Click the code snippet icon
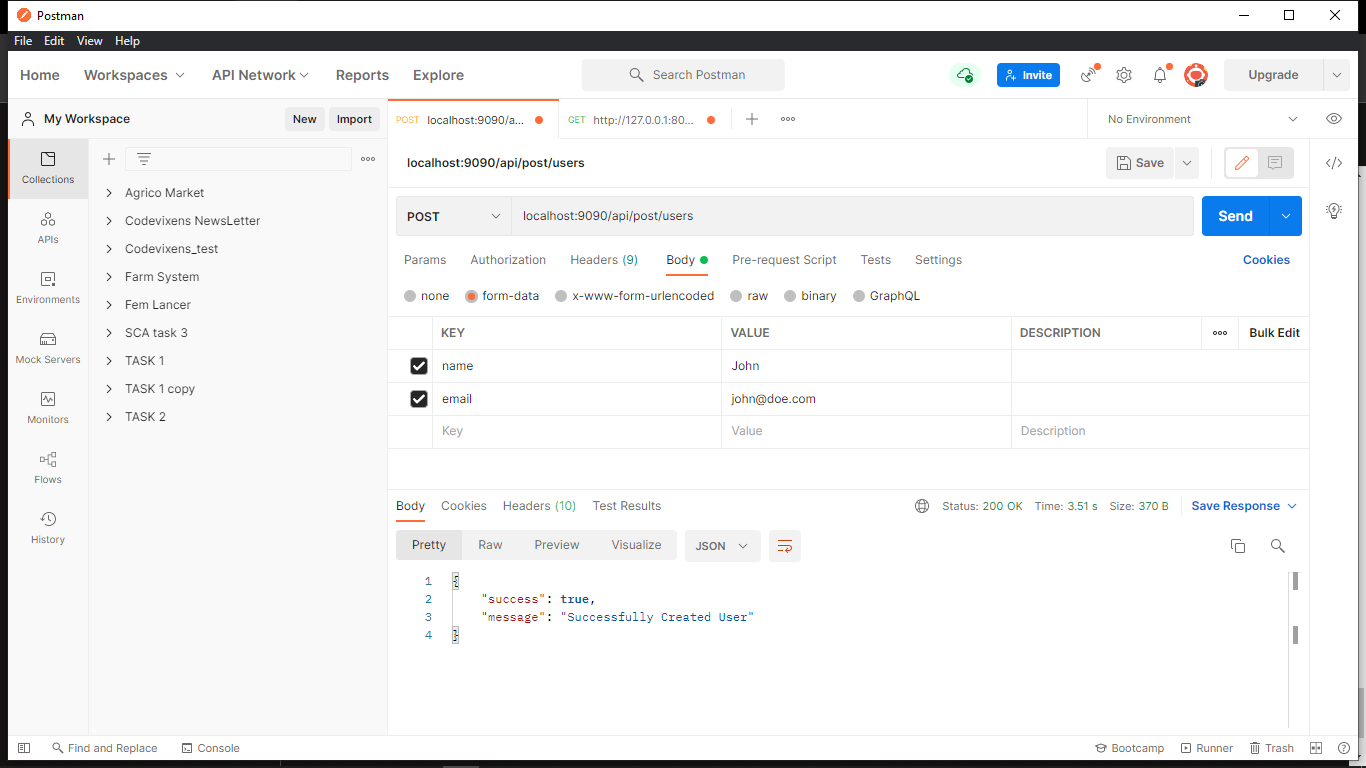The image size is (1366, 768). click(x=1333, y=163)
